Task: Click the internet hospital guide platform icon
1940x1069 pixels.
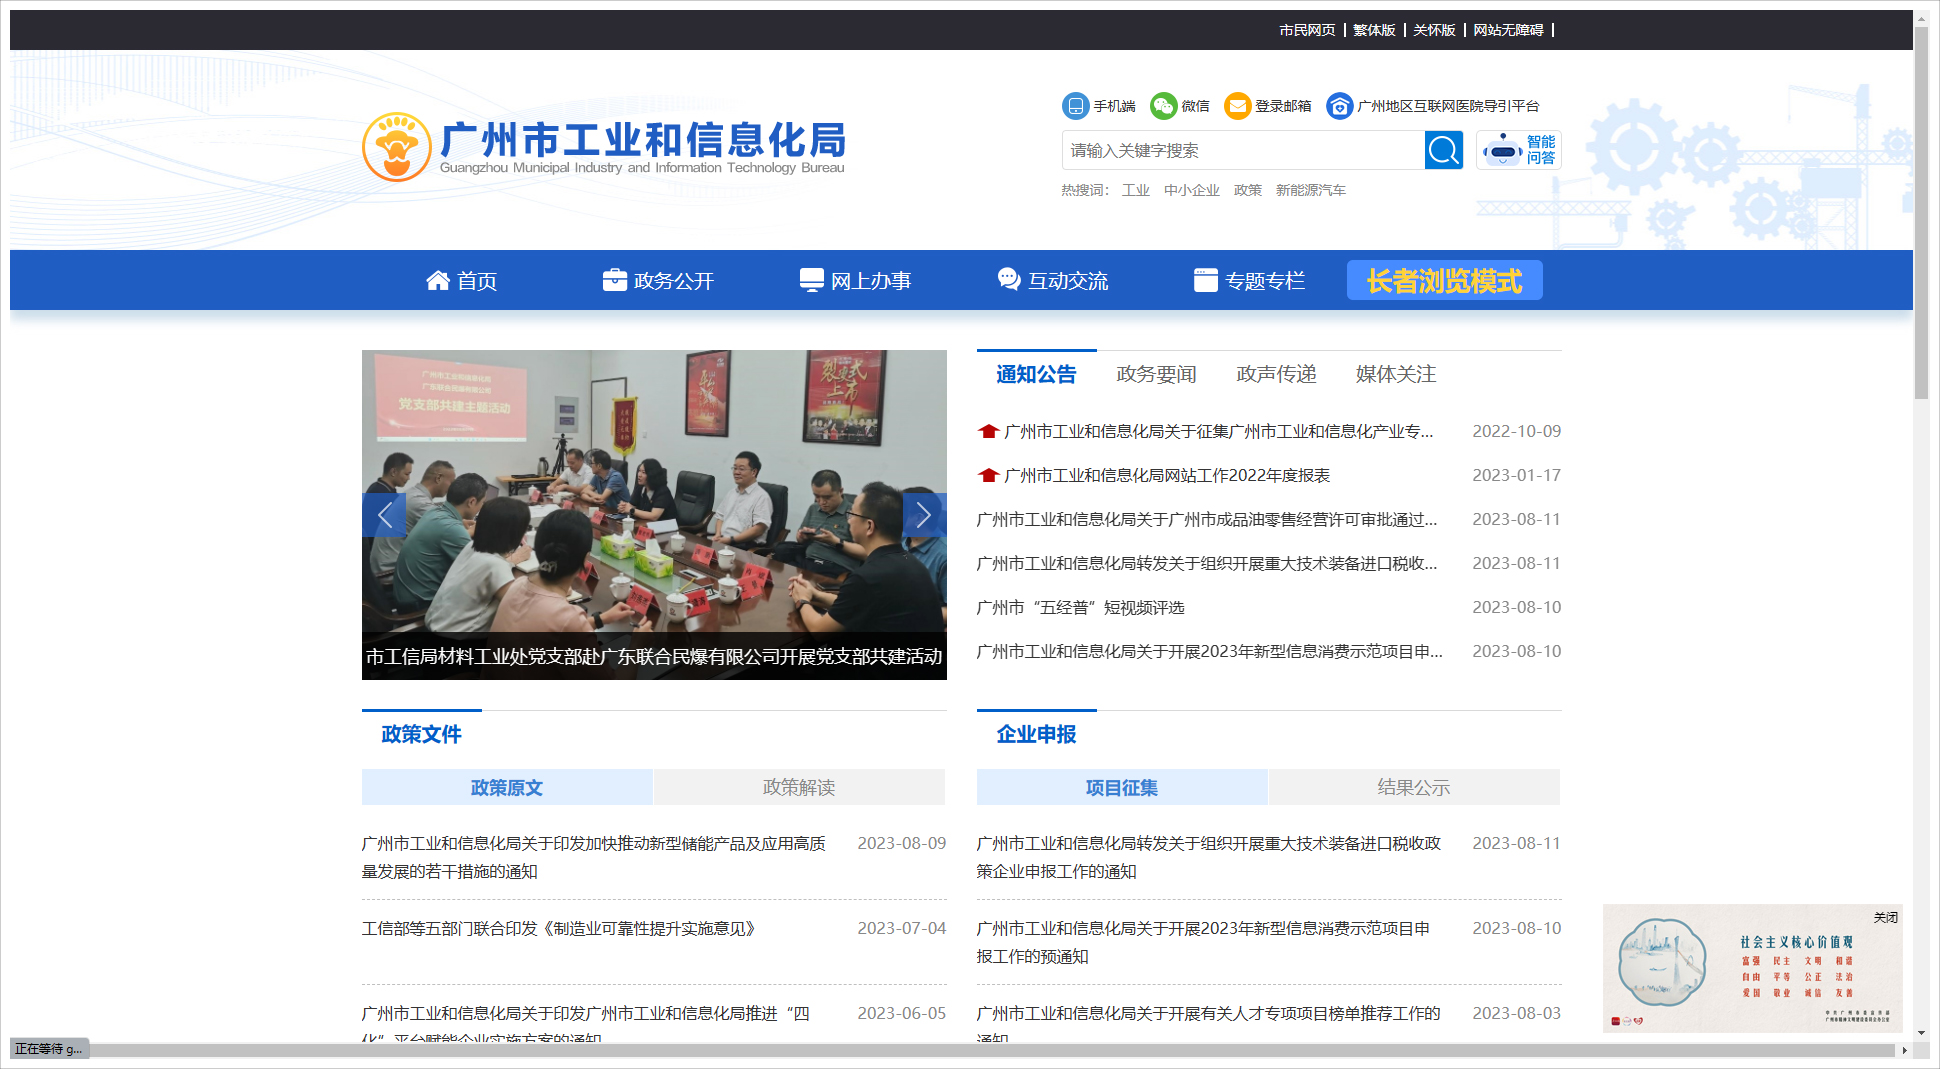Action: coord(1339,106)
